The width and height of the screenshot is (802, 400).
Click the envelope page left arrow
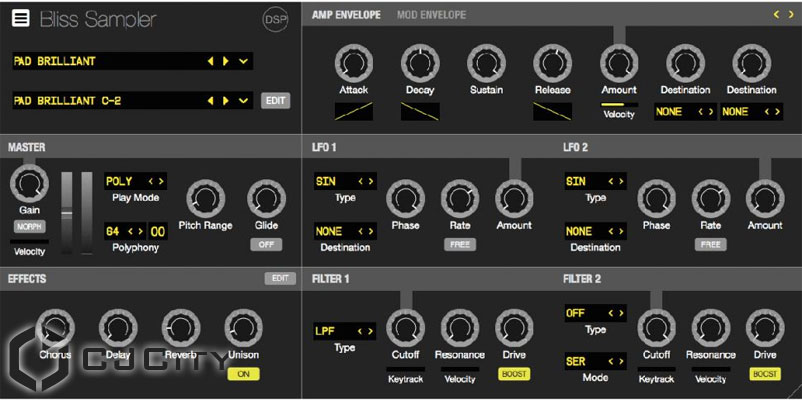pos(776,15)
